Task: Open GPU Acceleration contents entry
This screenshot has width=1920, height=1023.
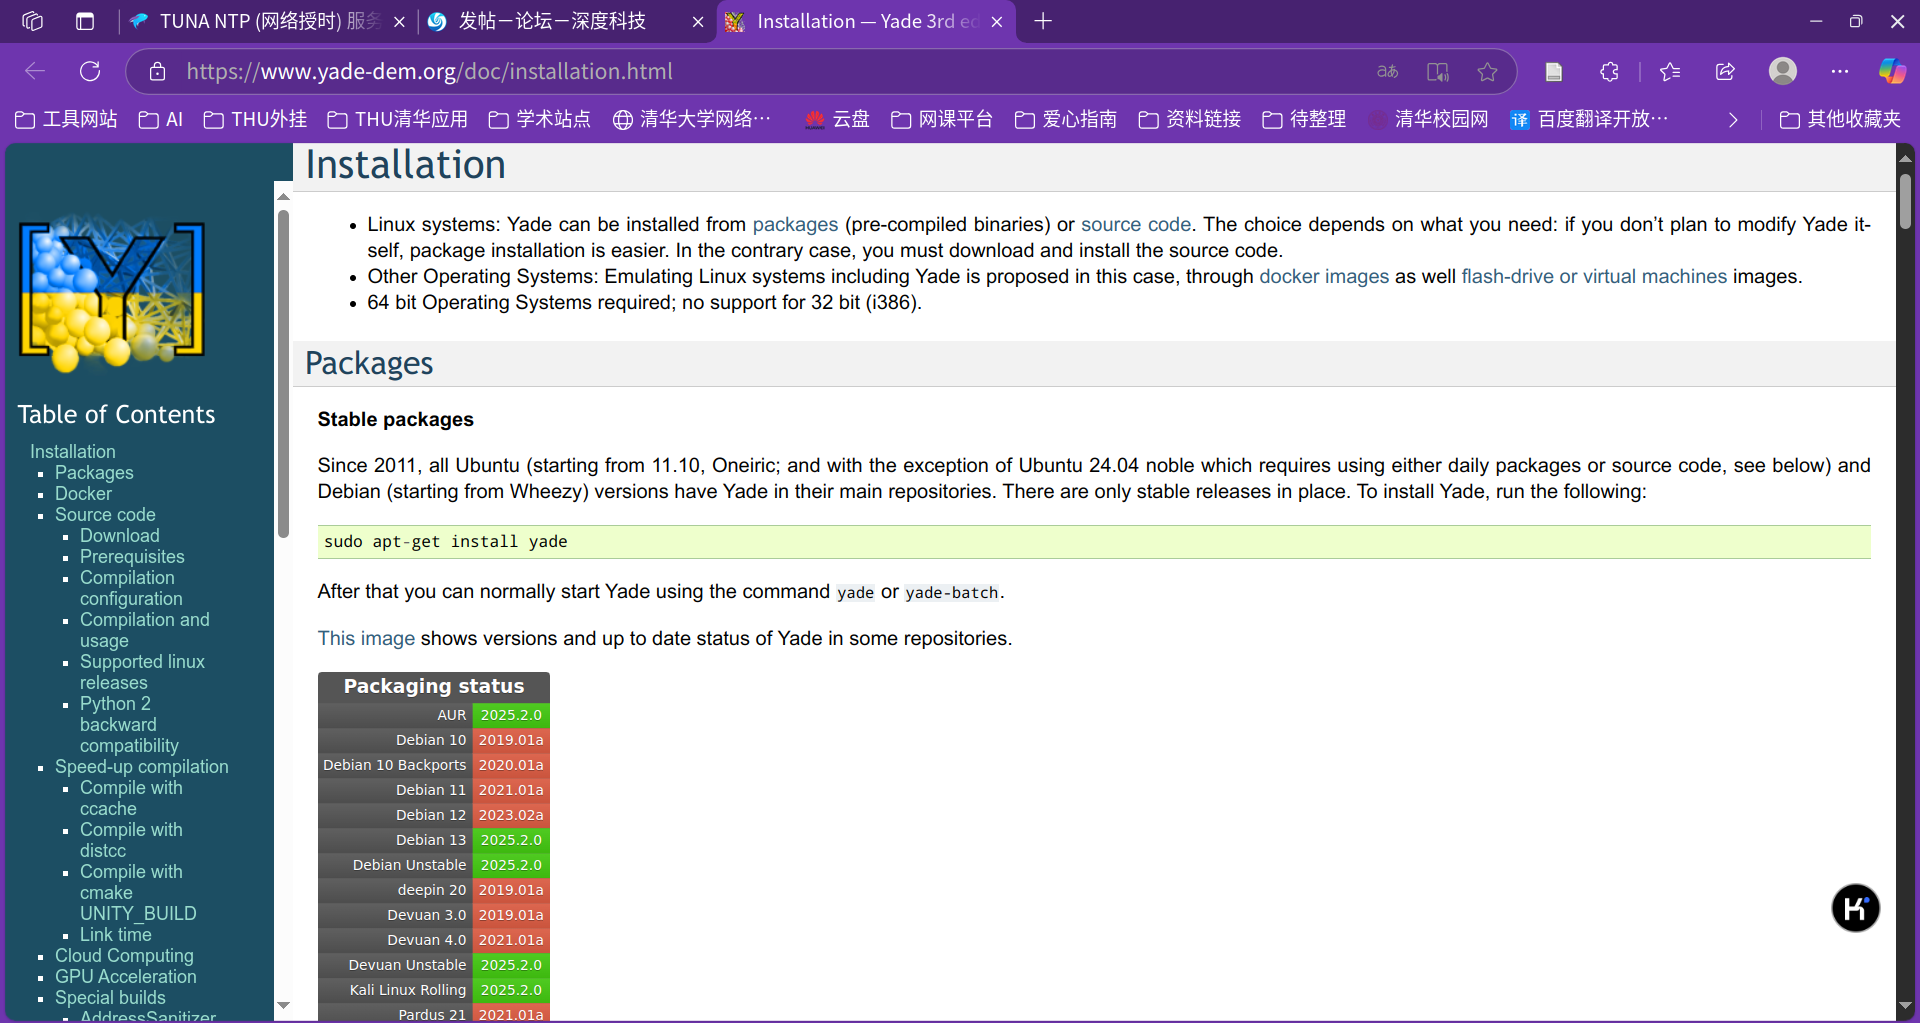Action: 126,977
